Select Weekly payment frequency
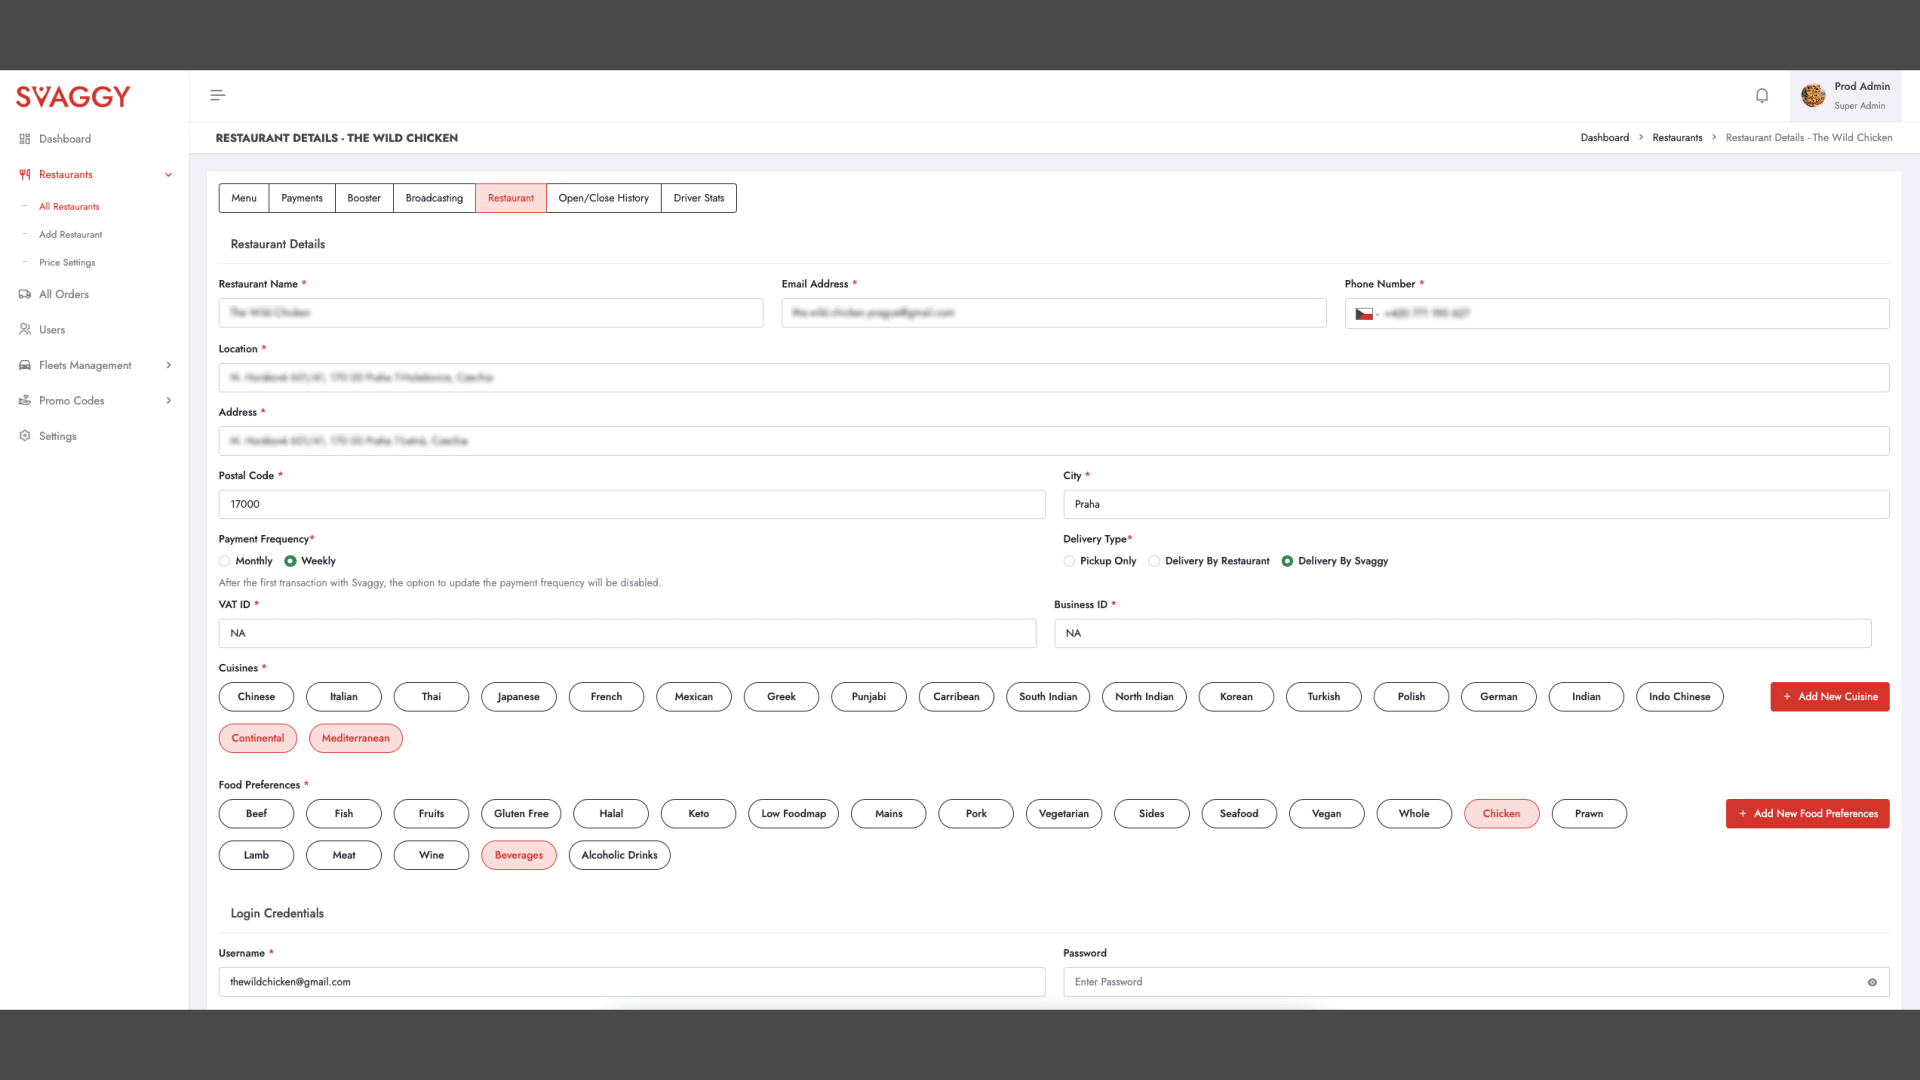The image size is (1920, 1080). [290, 561]
